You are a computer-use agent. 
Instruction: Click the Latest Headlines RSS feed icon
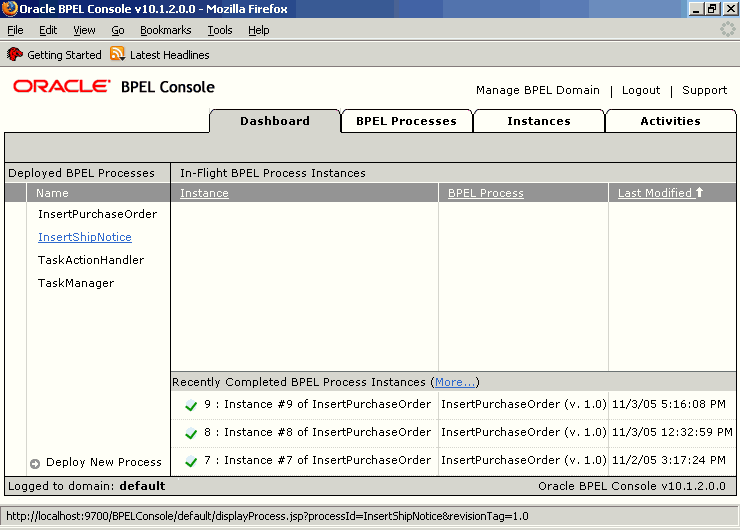[x=118, y=54]
